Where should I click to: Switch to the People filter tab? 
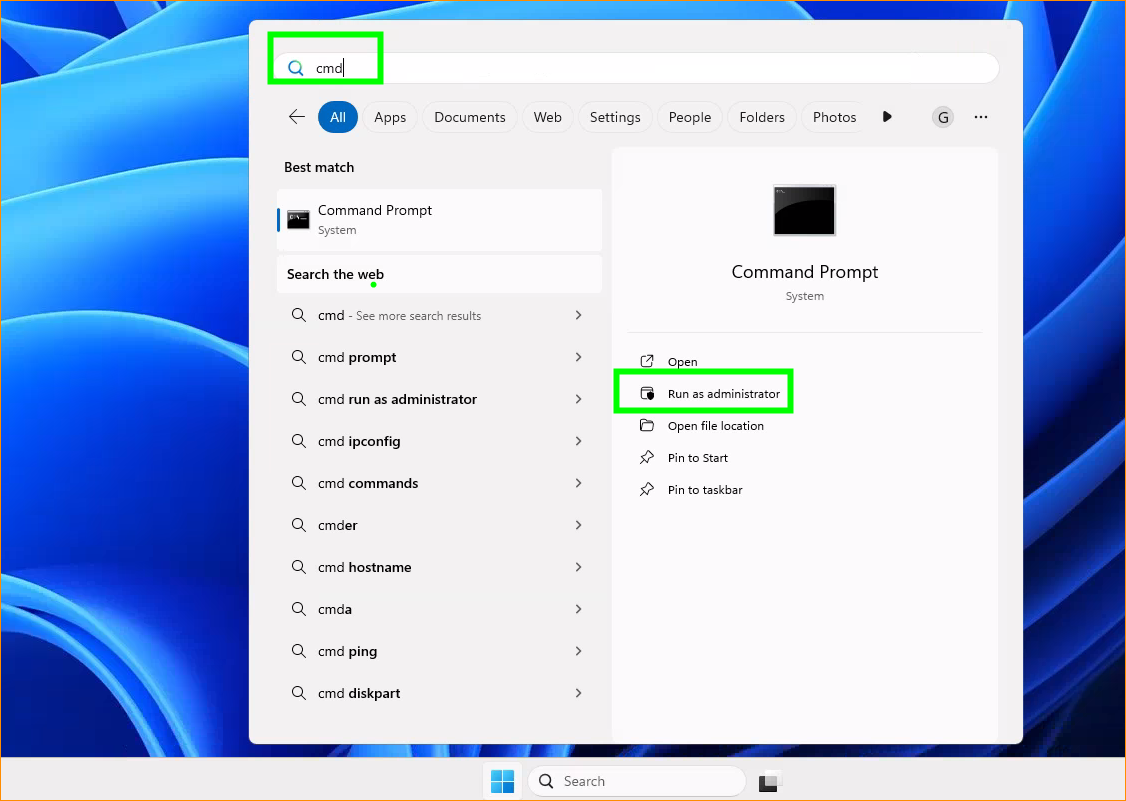click(x=689, y=117)
